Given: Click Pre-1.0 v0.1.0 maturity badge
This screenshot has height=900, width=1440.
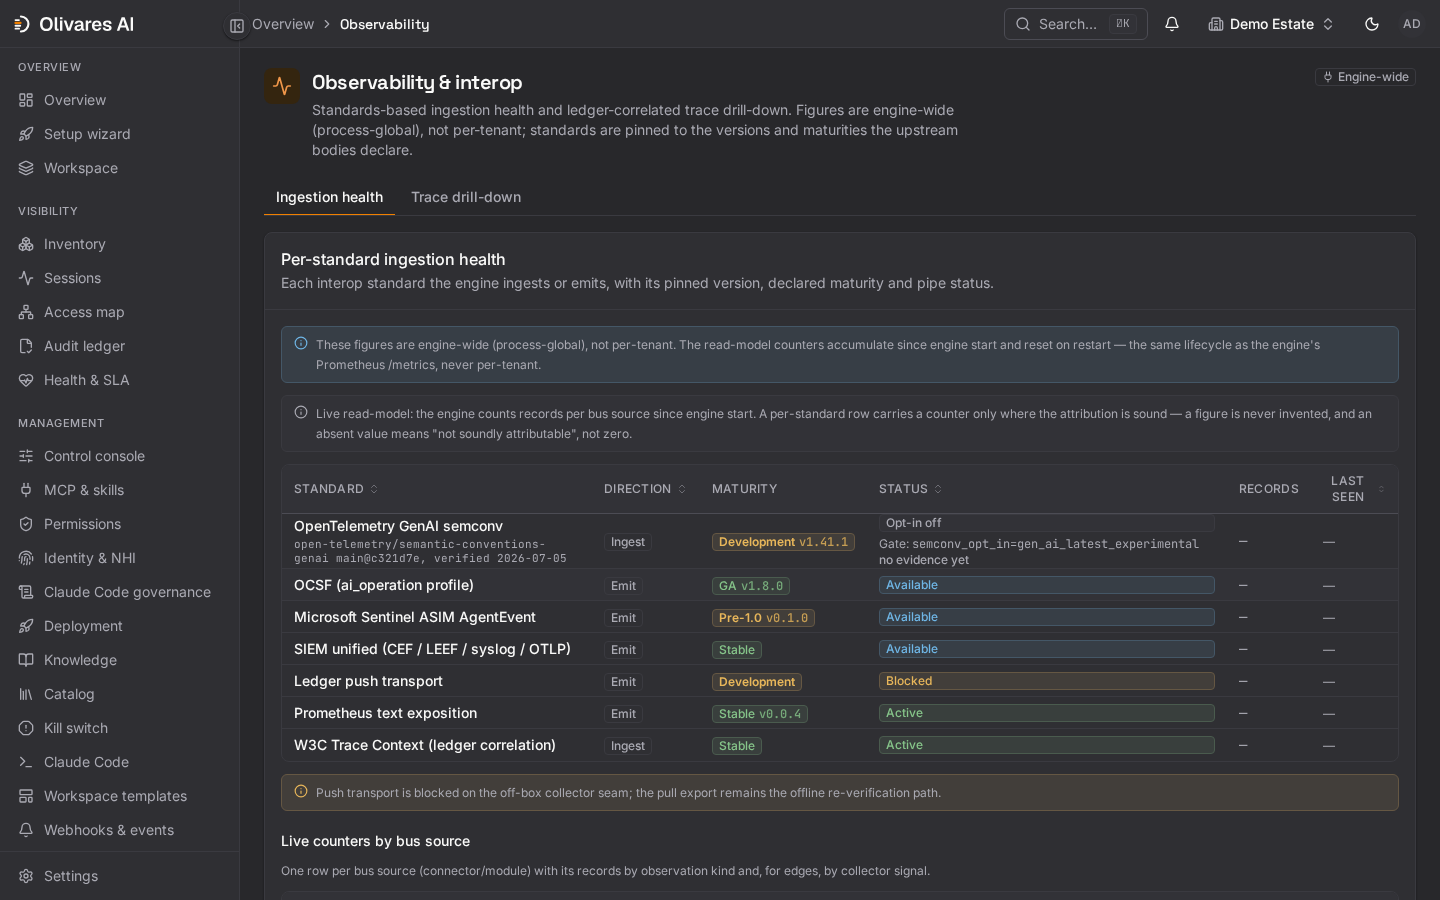Looking at the screenshot, I should tap(763, 618).
